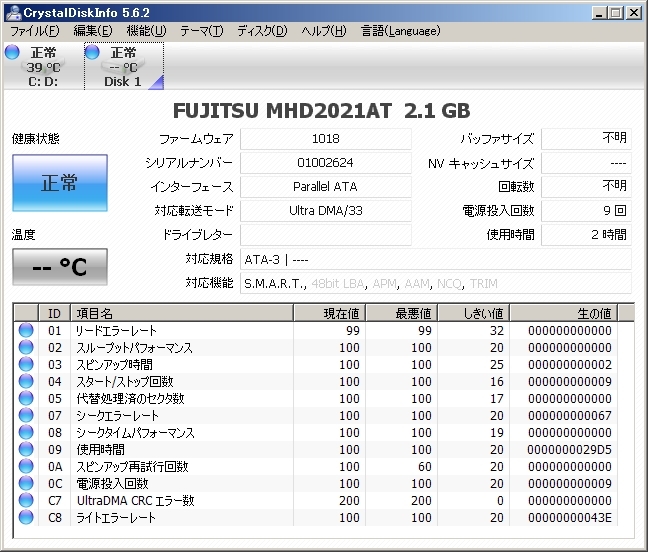Viewport: 648px width, 552px height.
Task: Select the Disk 1 drive tab
Action: [x=122, y=67]
